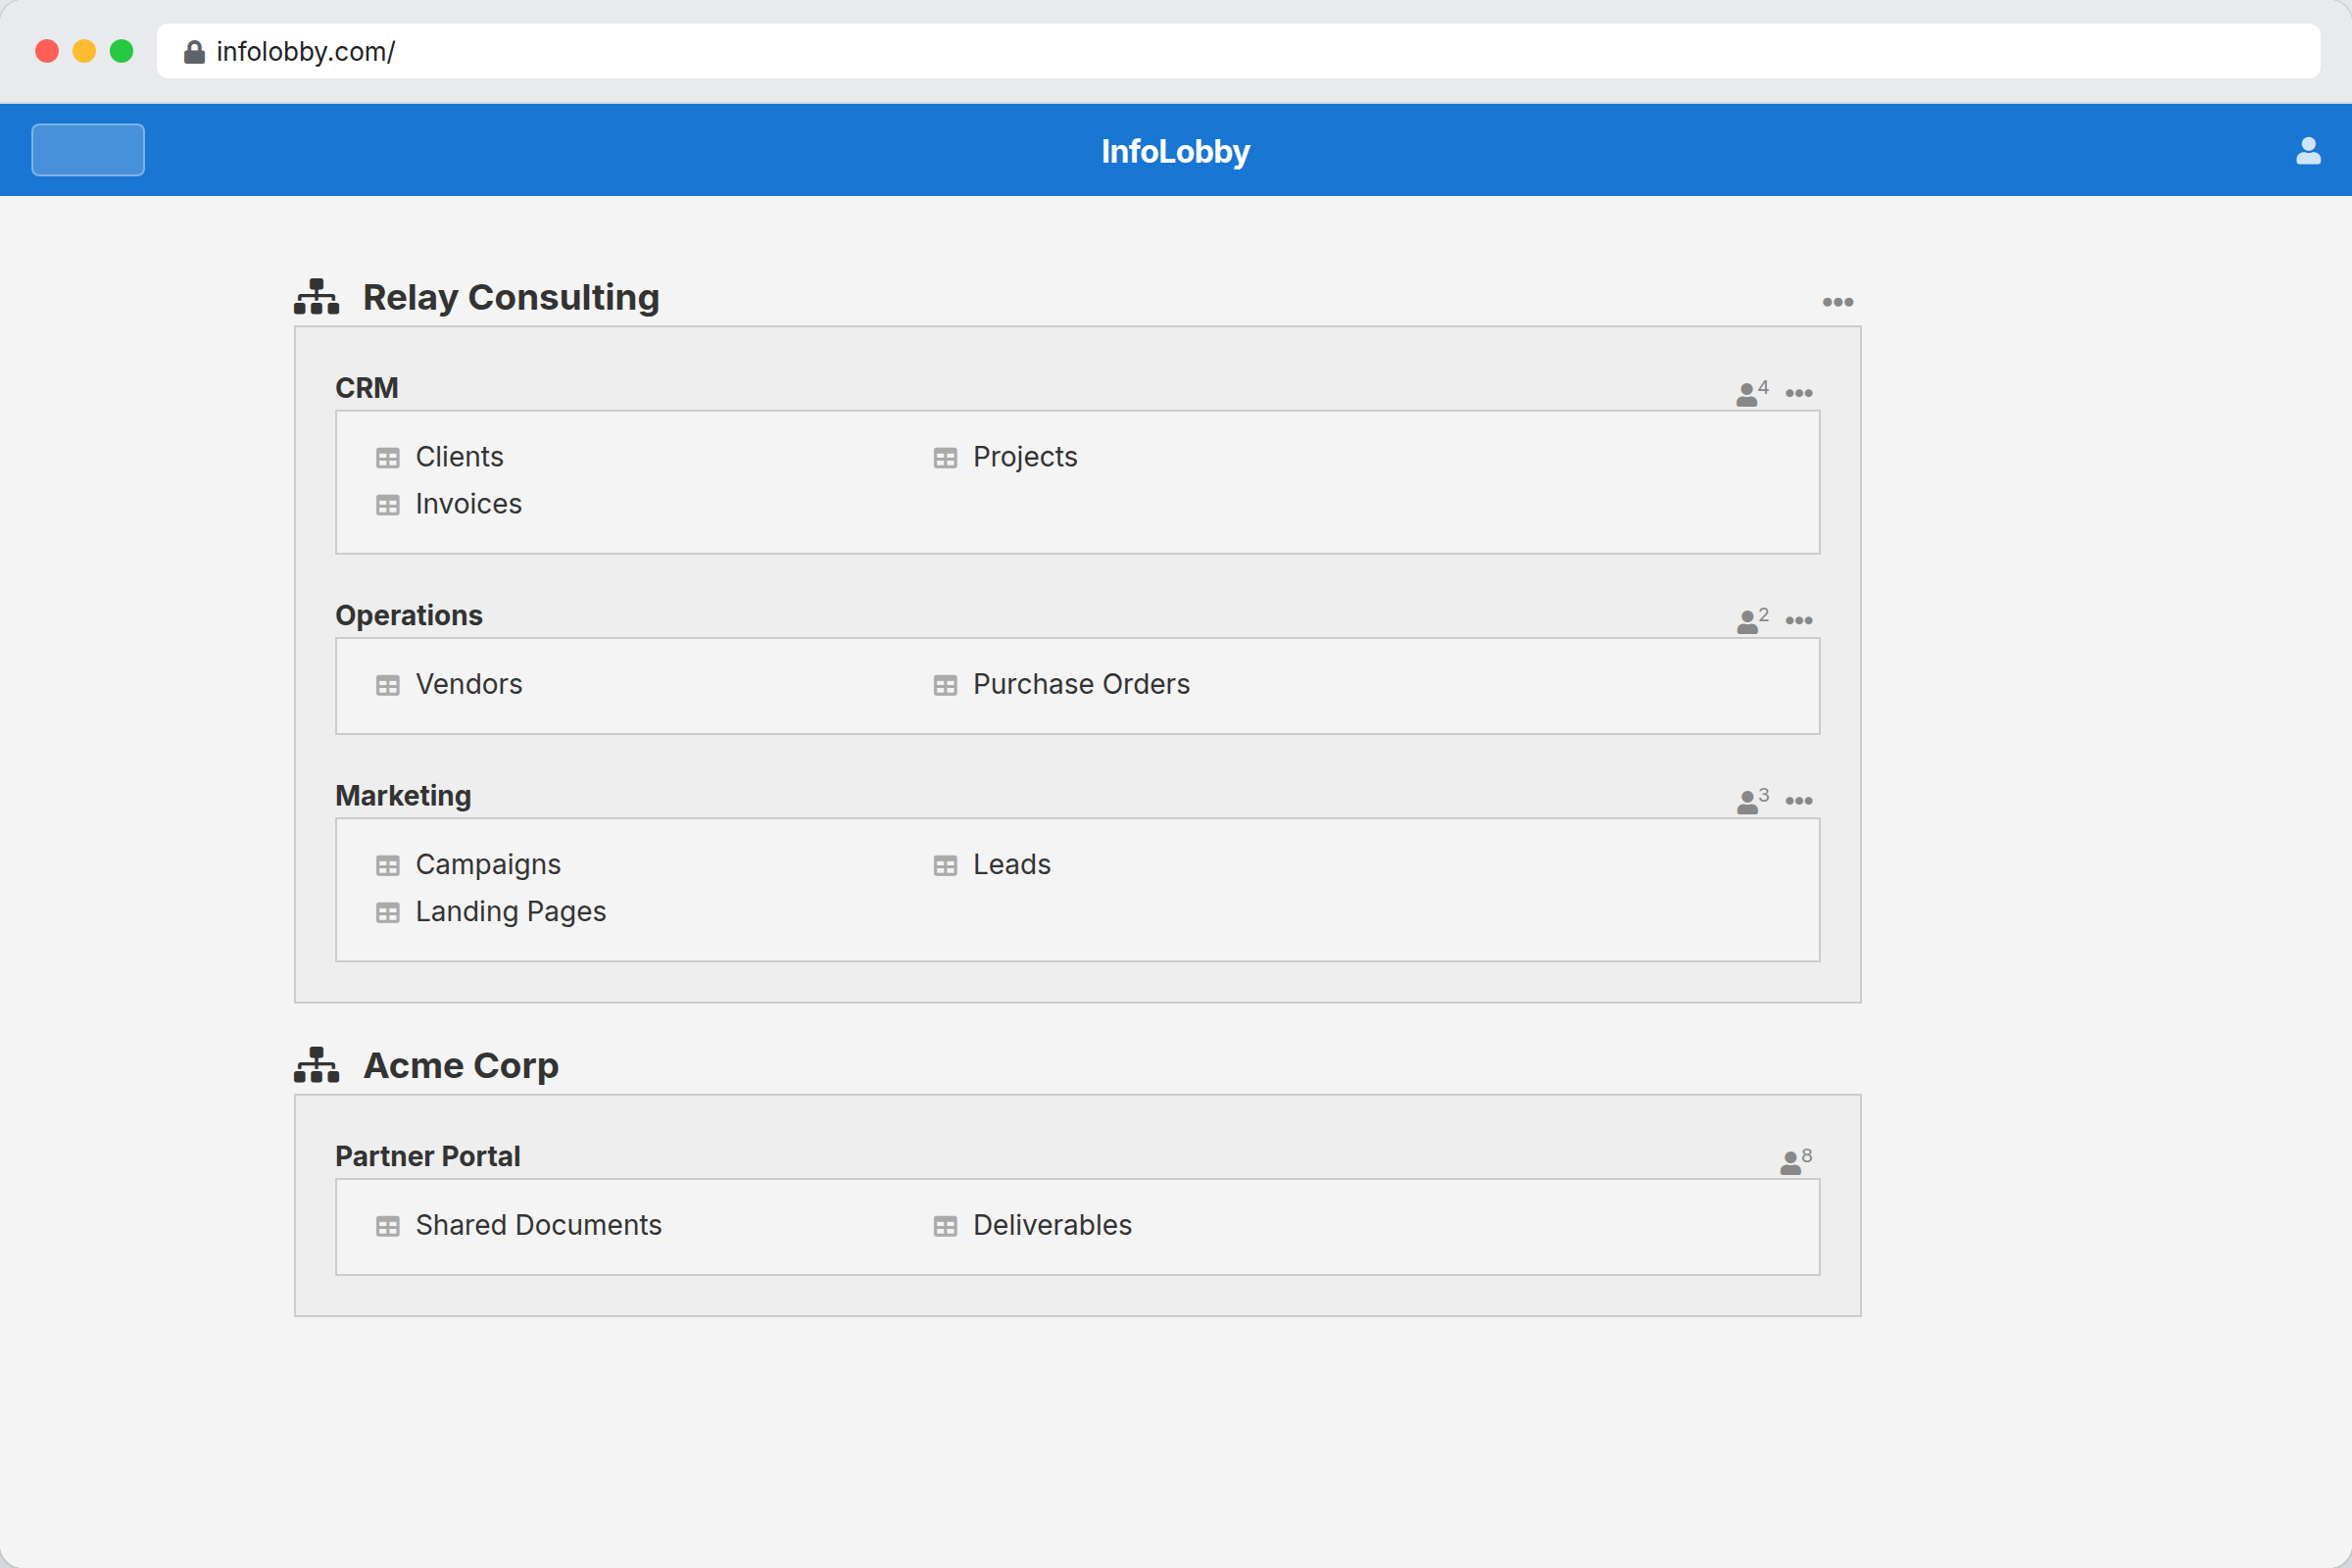Click the Clients table icon
Viewport: 2352px width, 1568px height.
[x=389, y=458]
